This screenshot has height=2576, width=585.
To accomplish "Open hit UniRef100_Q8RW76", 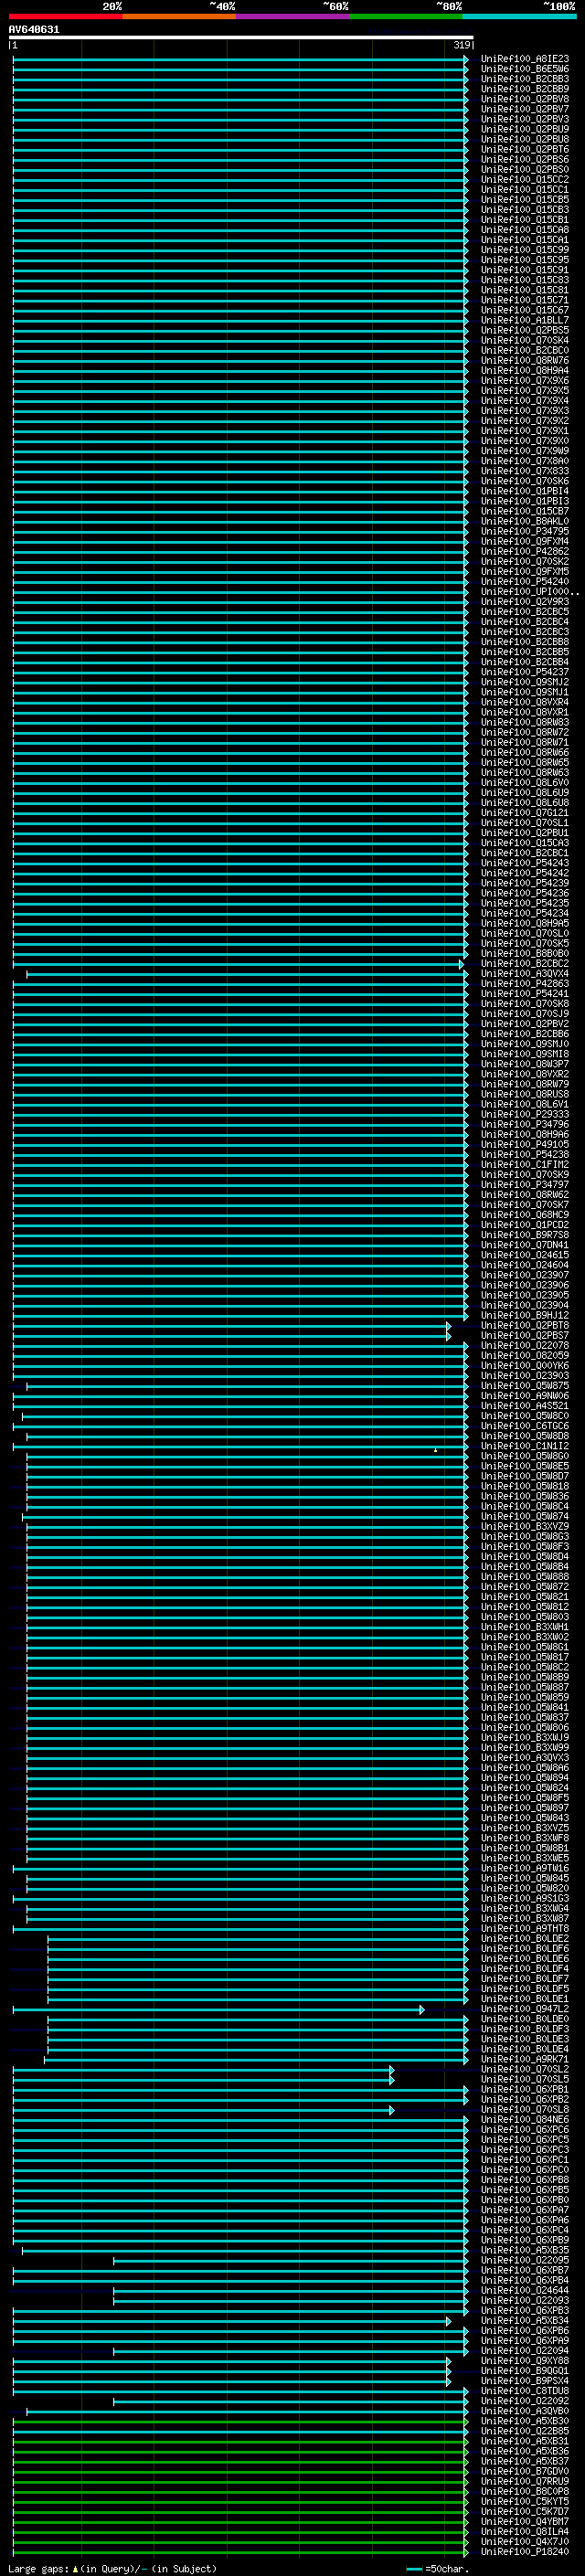I will [x=524, y=360].
